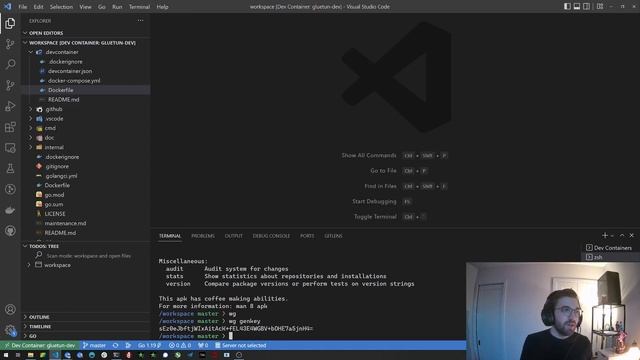This screenshot has height=360, width=640.
Task: Select the zsh terminal entry
Action: [x=609, y=257]
